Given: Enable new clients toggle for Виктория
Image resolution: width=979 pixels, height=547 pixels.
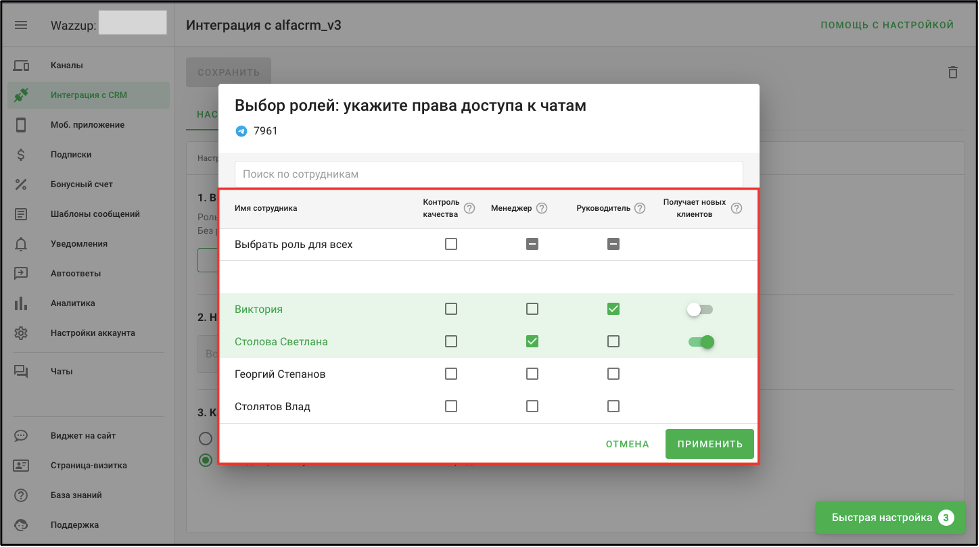Looking at the screenshot, I should [700, 310].
